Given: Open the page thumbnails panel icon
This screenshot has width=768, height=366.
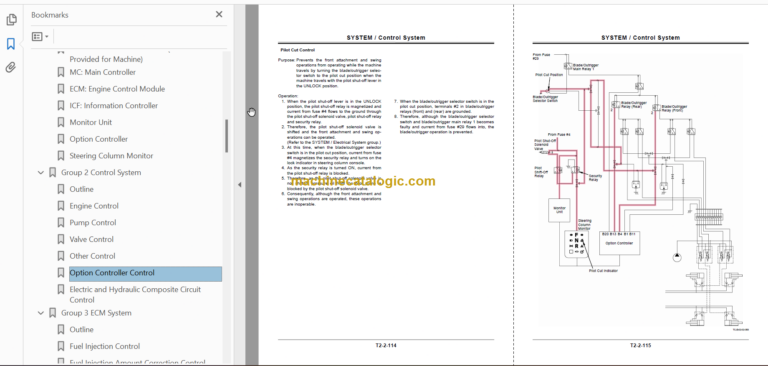Looking at the screenshot, I should [11, 20].
